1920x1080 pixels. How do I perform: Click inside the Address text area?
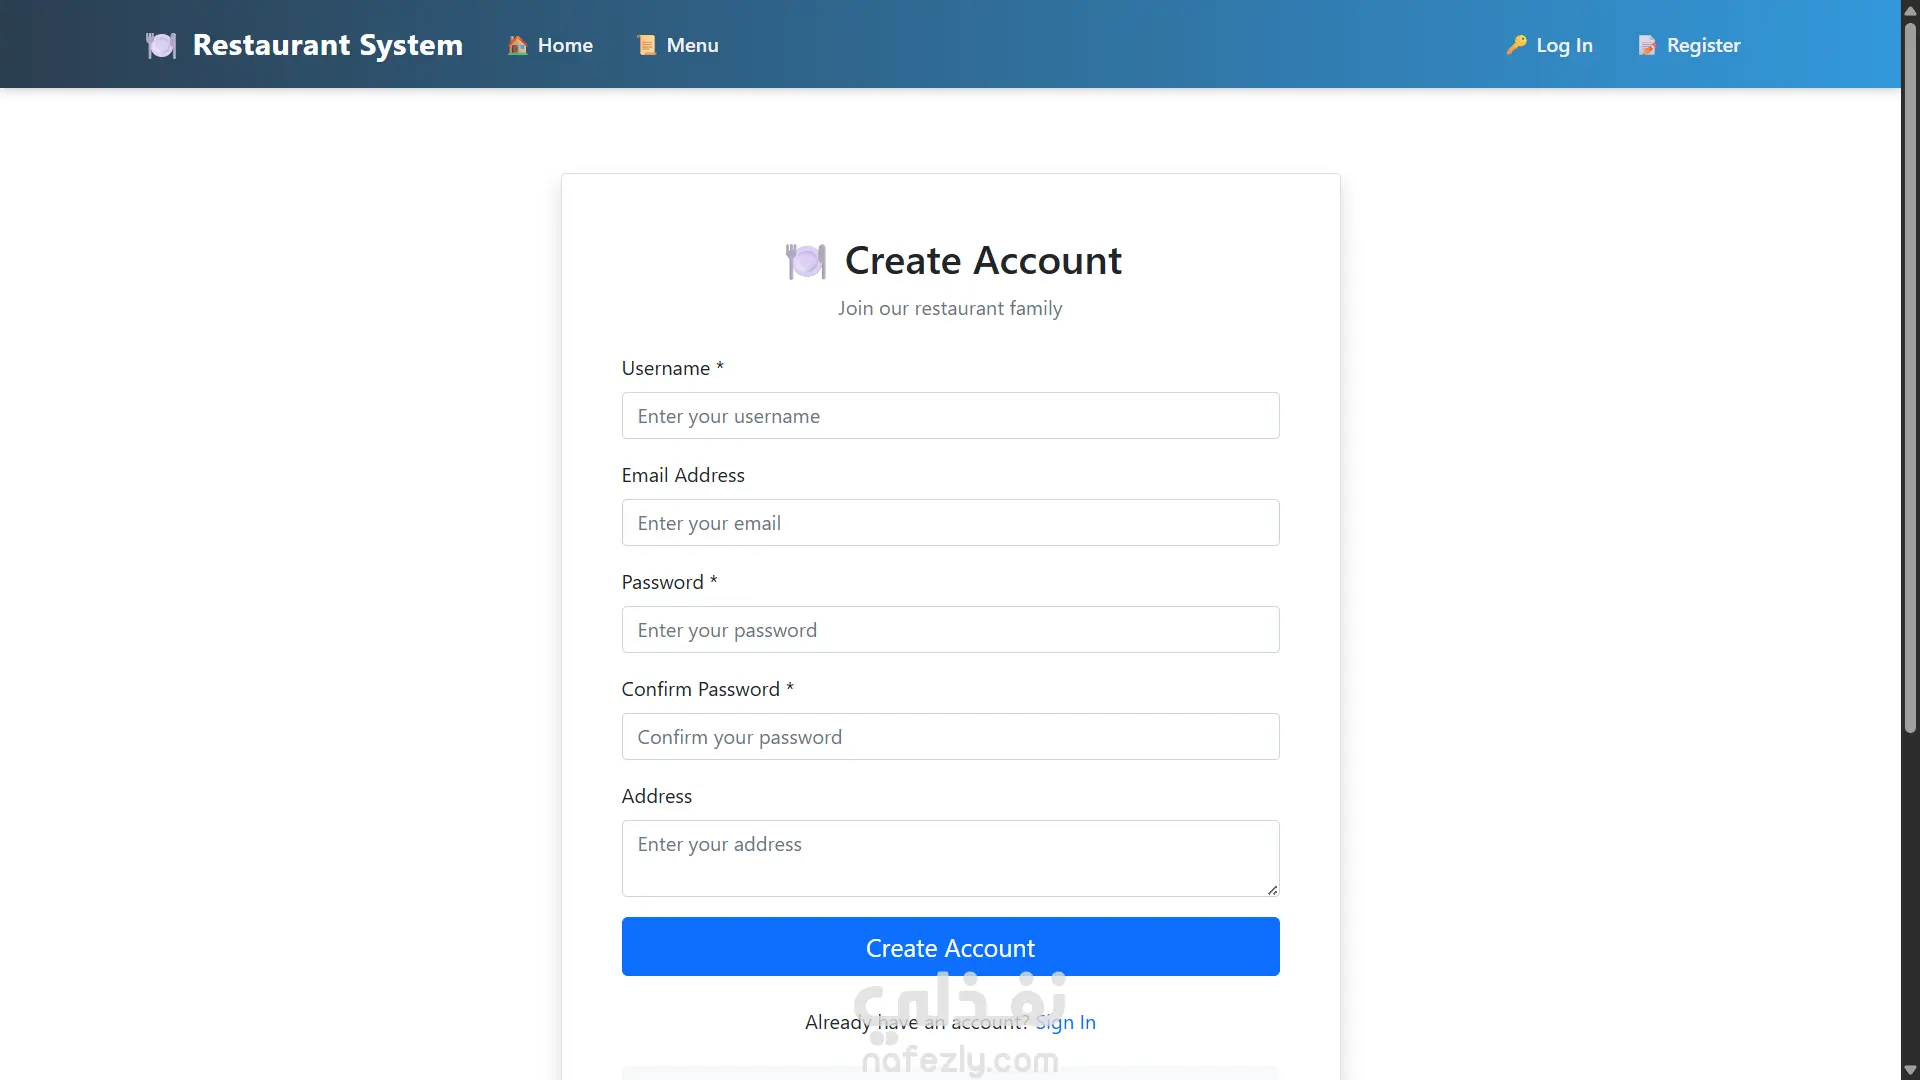click(x=950, y=858)
